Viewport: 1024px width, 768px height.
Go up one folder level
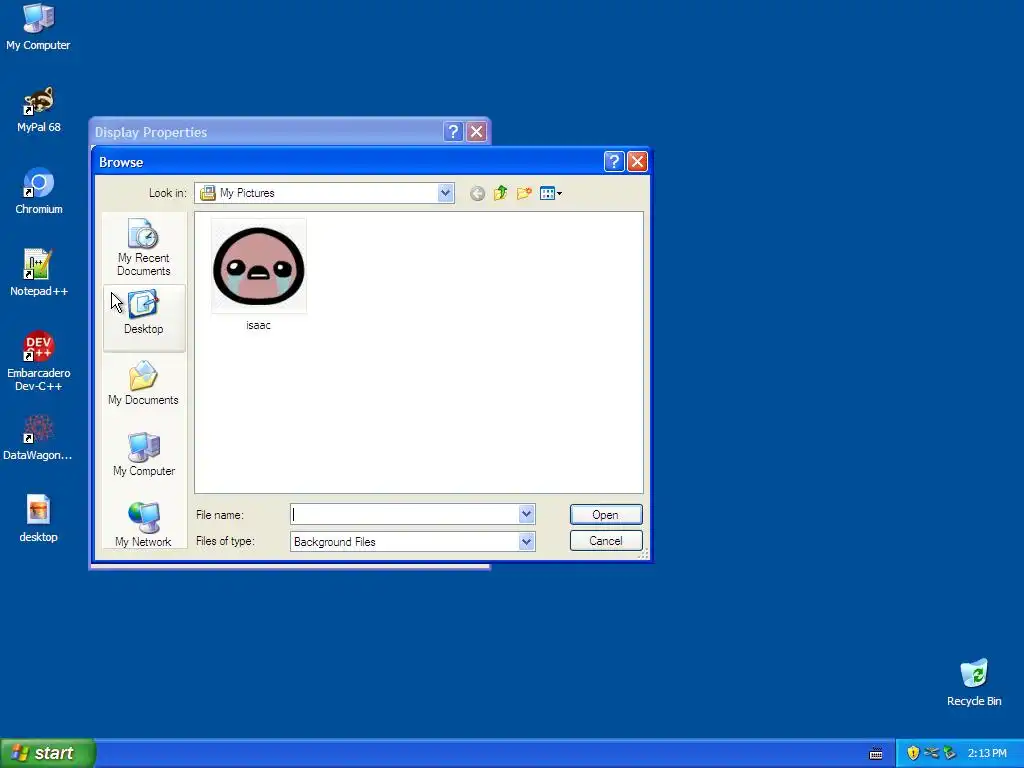coord(501,193)
